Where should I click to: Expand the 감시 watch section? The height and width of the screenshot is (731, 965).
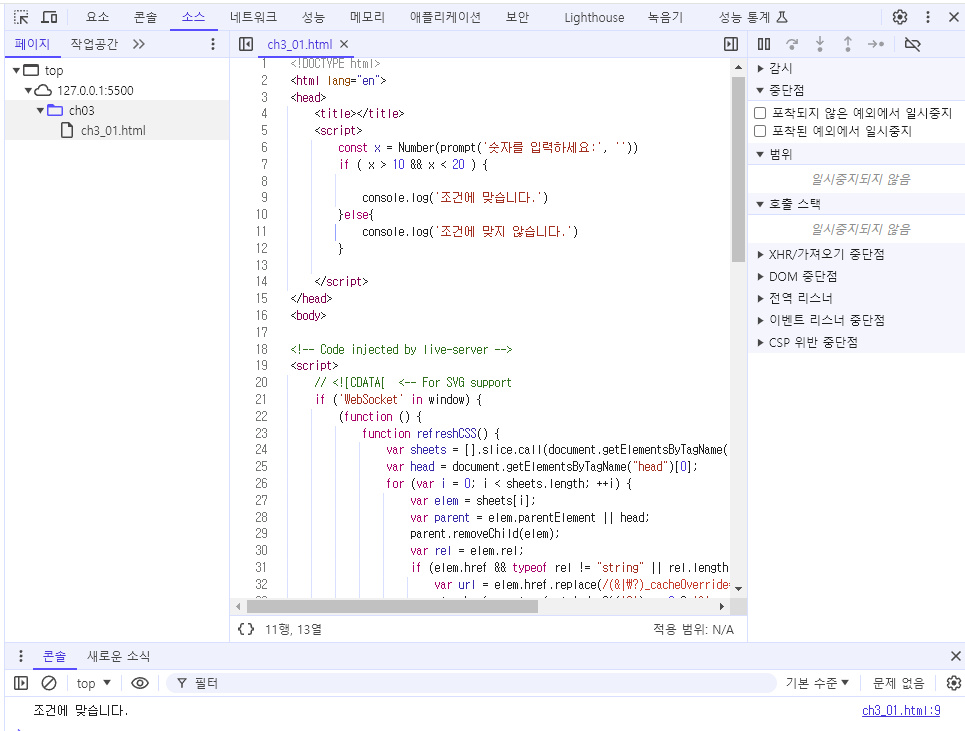tap(761, 68)
